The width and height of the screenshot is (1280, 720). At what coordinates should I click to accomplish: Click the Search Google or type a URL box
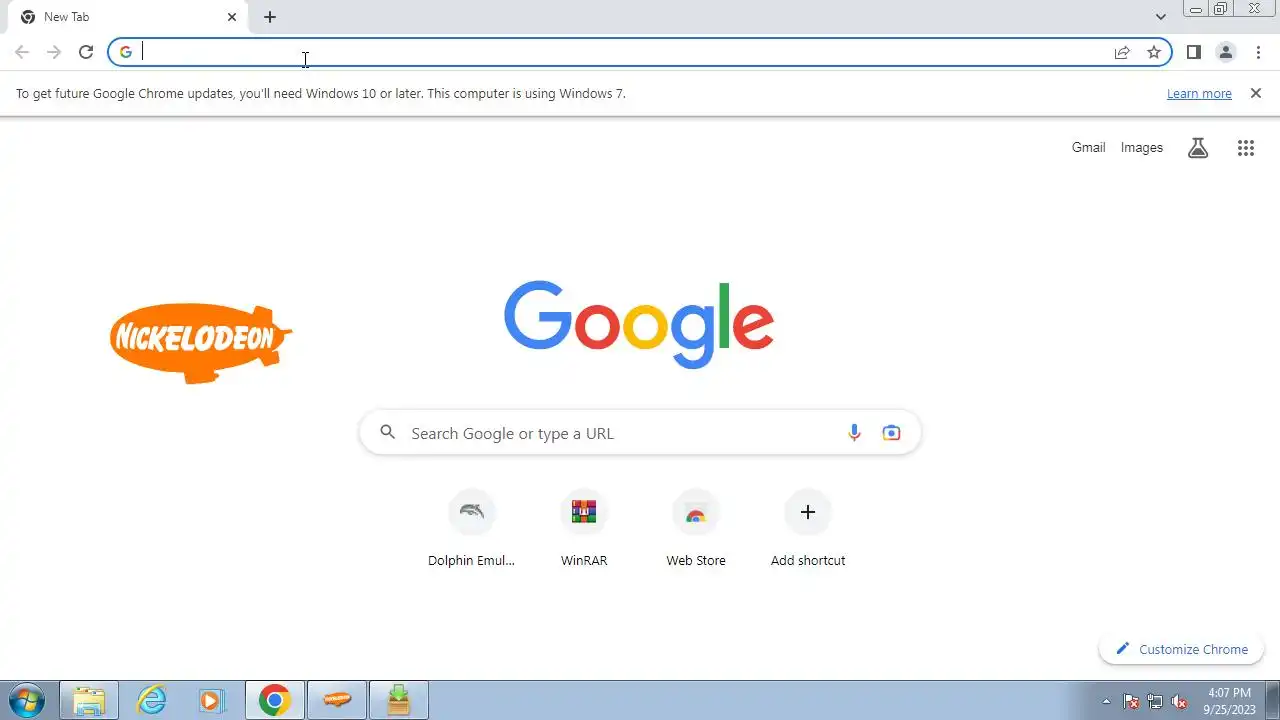coord(640,433)
